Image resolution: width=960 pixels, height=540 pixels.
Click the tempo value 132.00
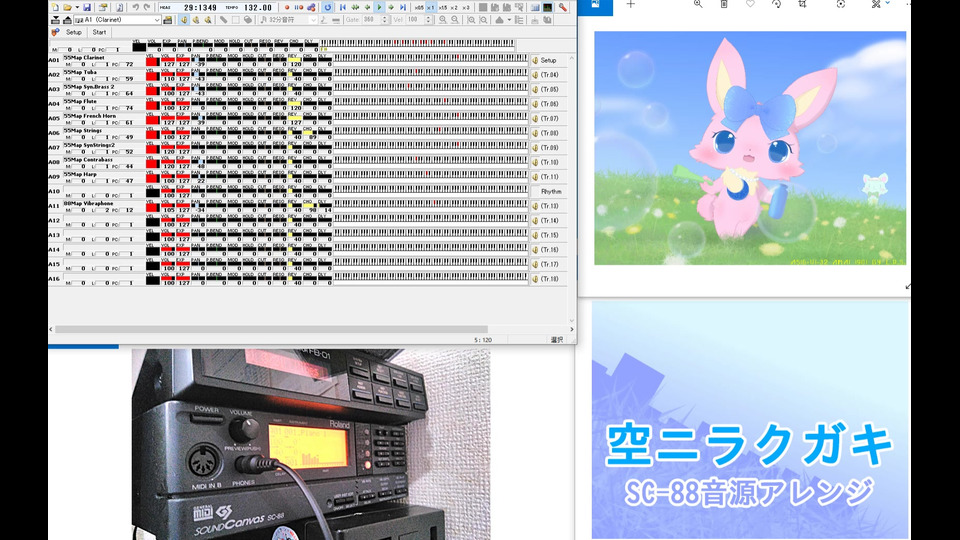(257, 7)
